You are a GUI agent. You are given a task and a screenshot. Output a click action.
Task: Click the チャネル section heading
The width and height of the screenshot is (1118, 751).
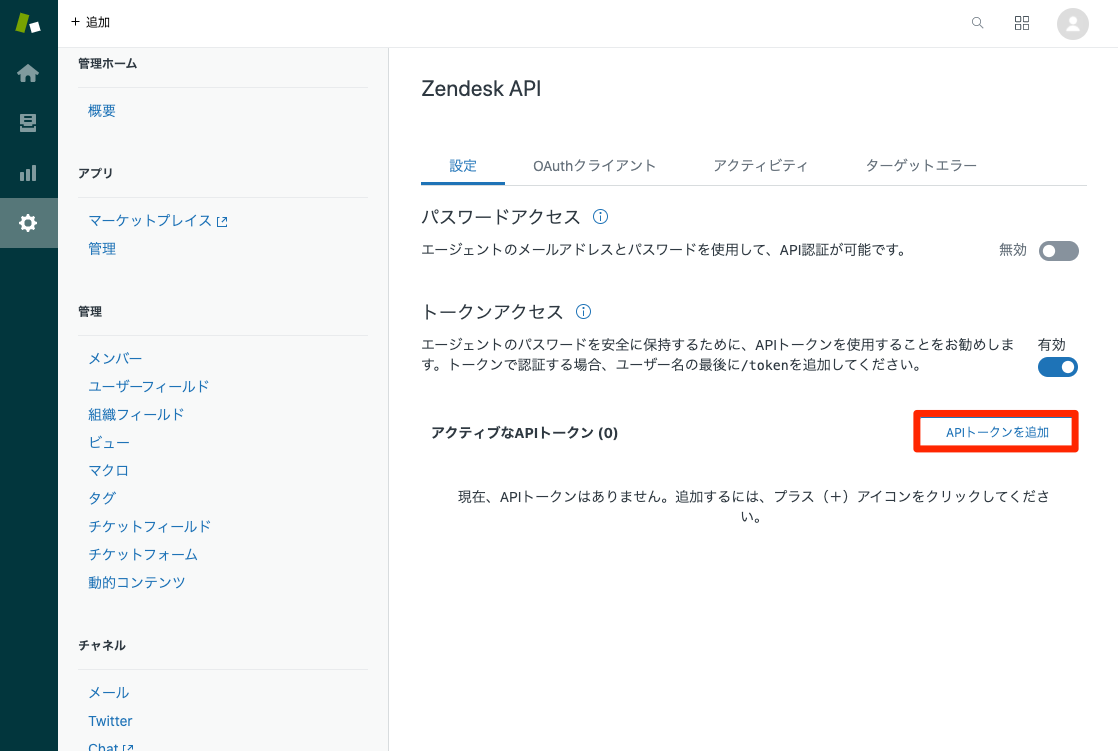tap(101, 645)
